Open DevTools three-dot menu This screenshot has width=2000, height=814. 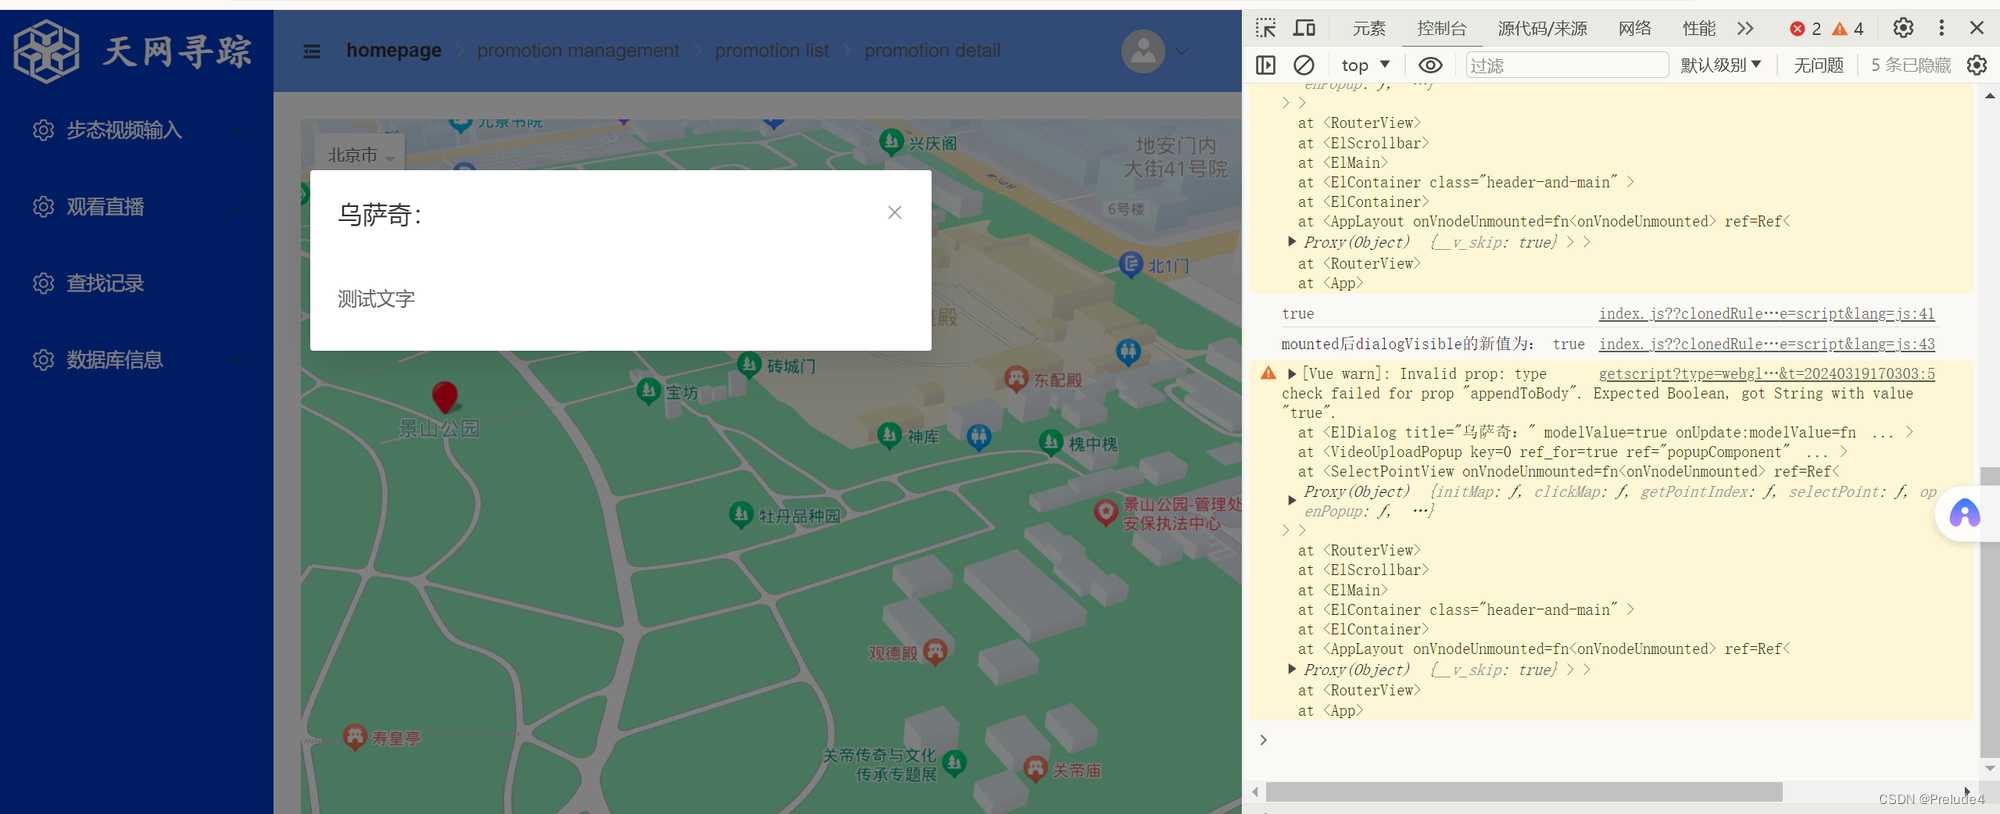1942,28
